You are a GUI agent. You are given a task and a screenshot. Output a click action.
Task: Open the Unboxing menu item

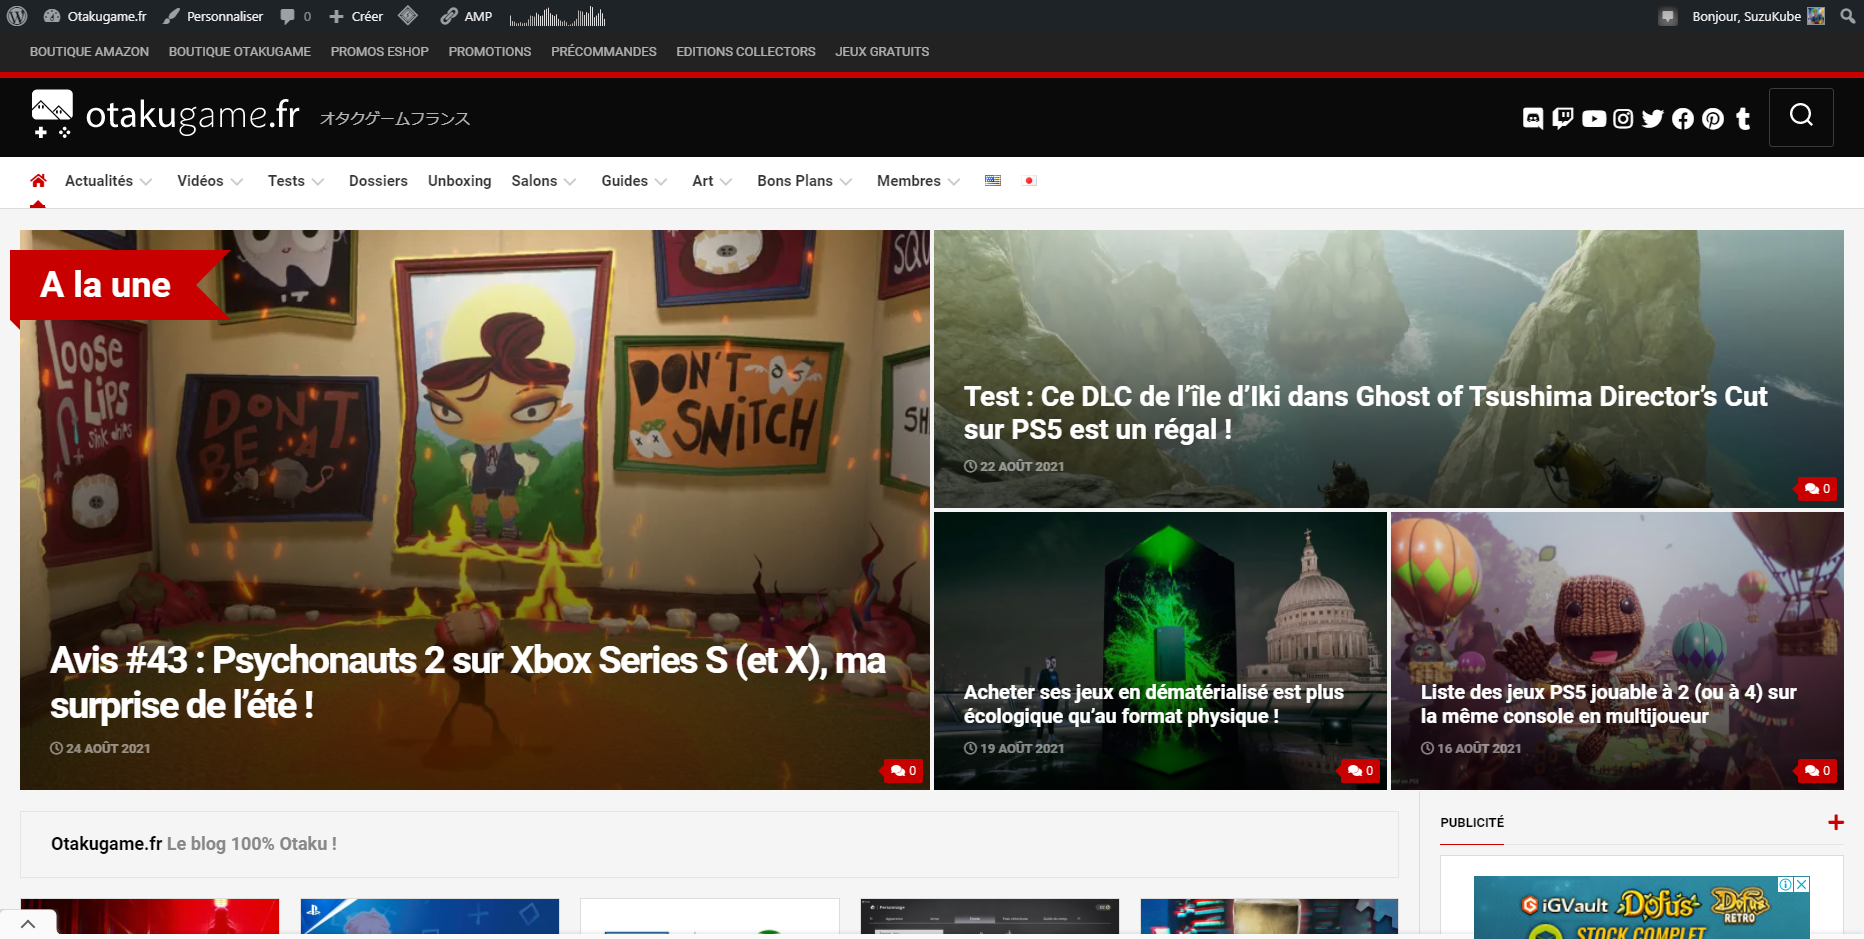tap(459, 181)
